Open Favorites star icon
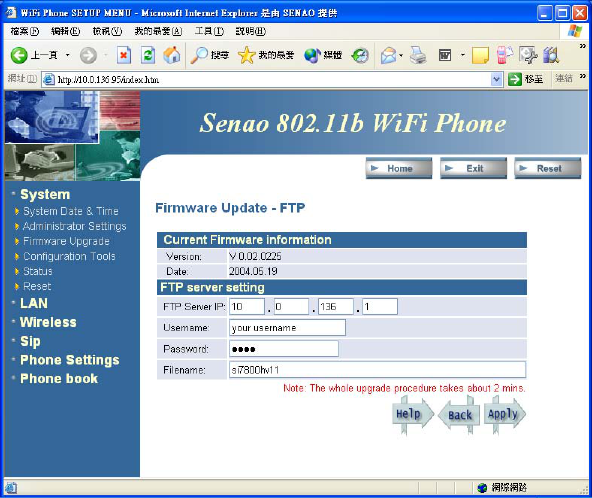592x498 pixels. (x=247, y=56)
